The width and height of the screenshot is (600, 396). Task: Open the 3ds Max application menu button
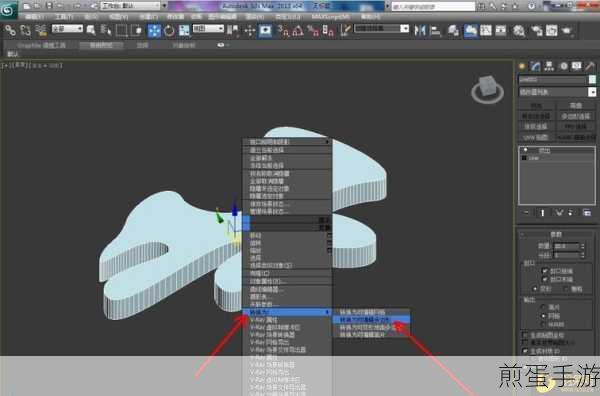pyautogui.click(x=8, y=10)
